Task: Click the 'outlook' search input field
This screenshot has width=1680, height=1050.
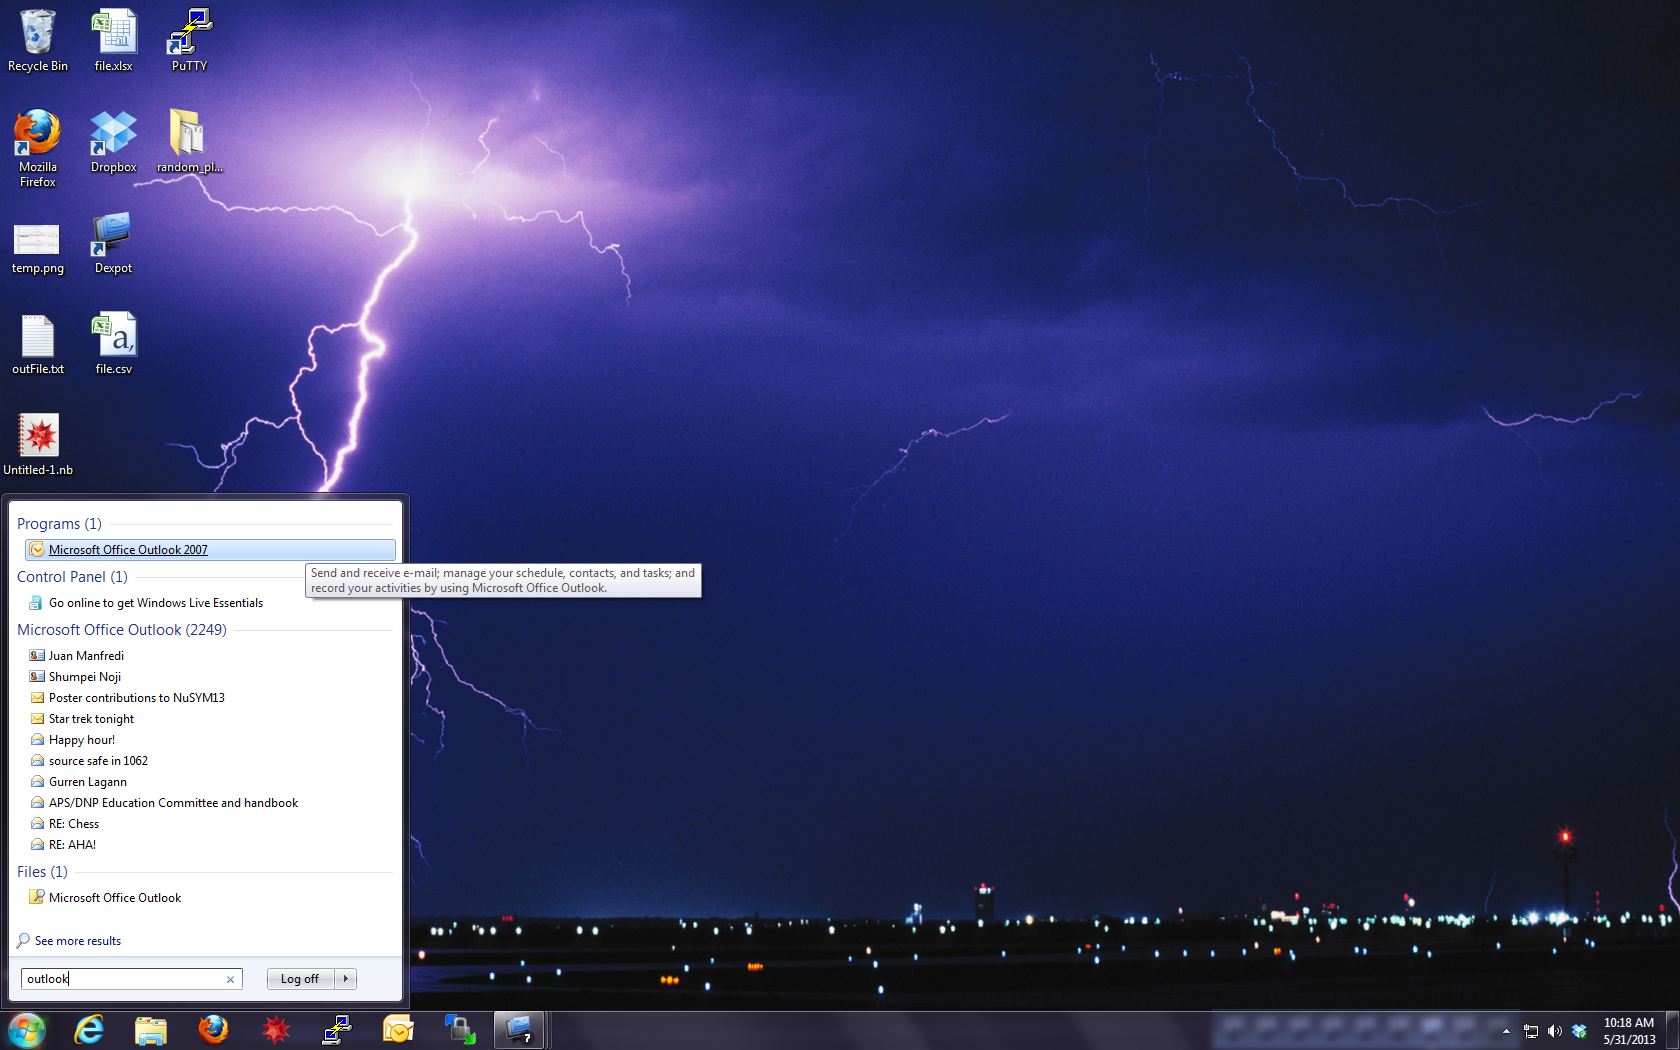Action: coord(120,979)
